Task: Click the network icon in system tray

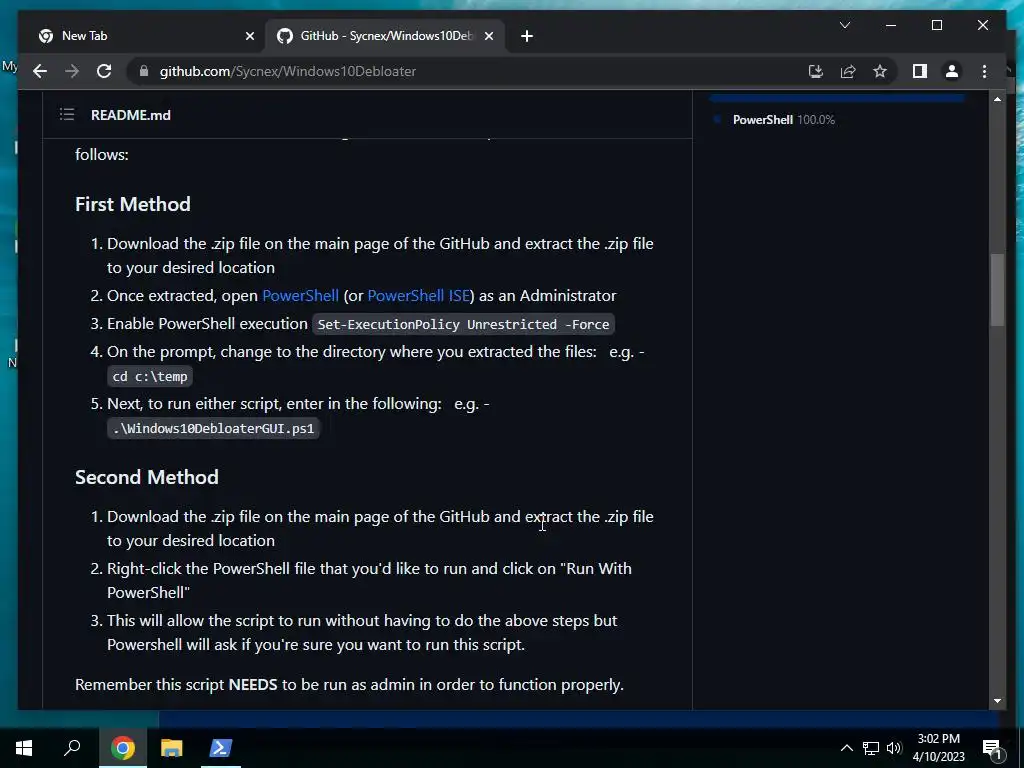Action: click(871, 748)
